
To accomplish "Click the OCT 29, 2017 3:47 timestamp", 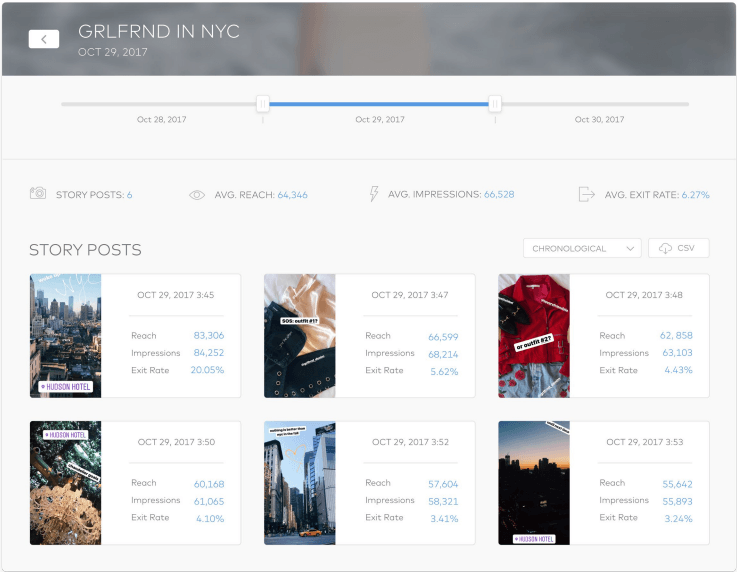I will click(x=410, y=295).
